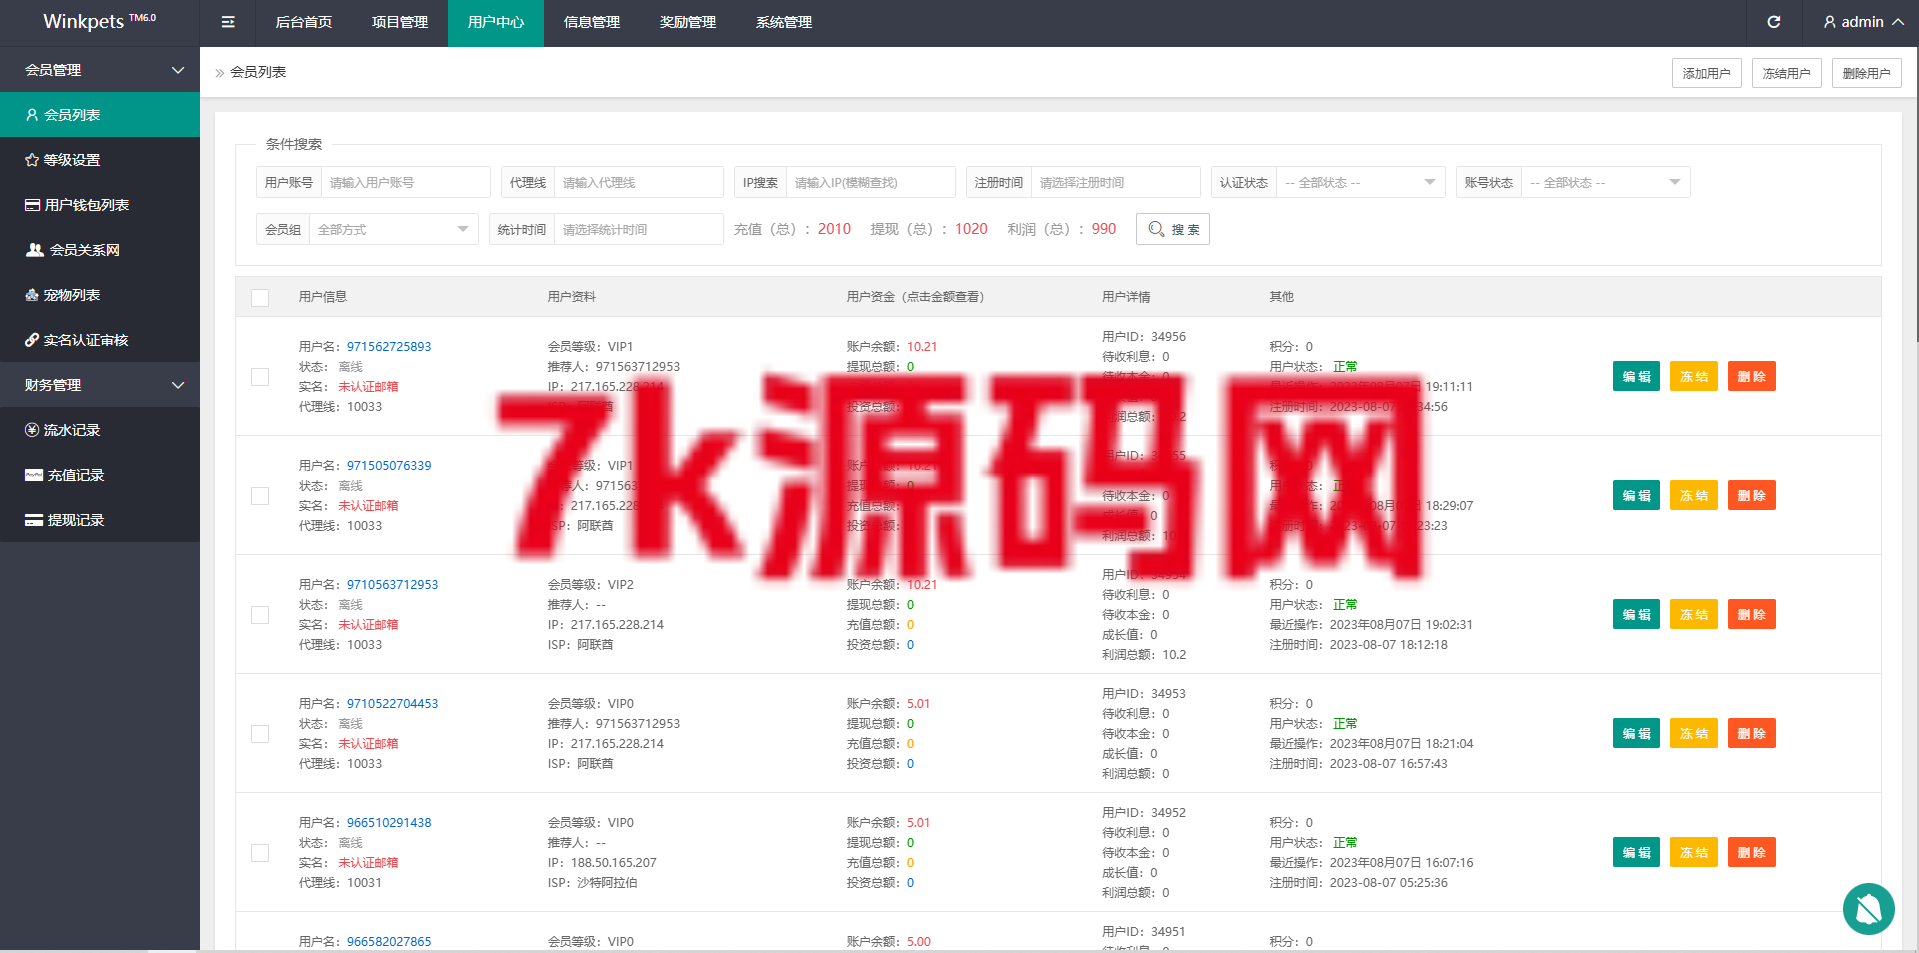Image resolution: width=1919 pixels, height=953 pixels.
Task: Click the card icon beside 充值记录
Action: point(34,475)
